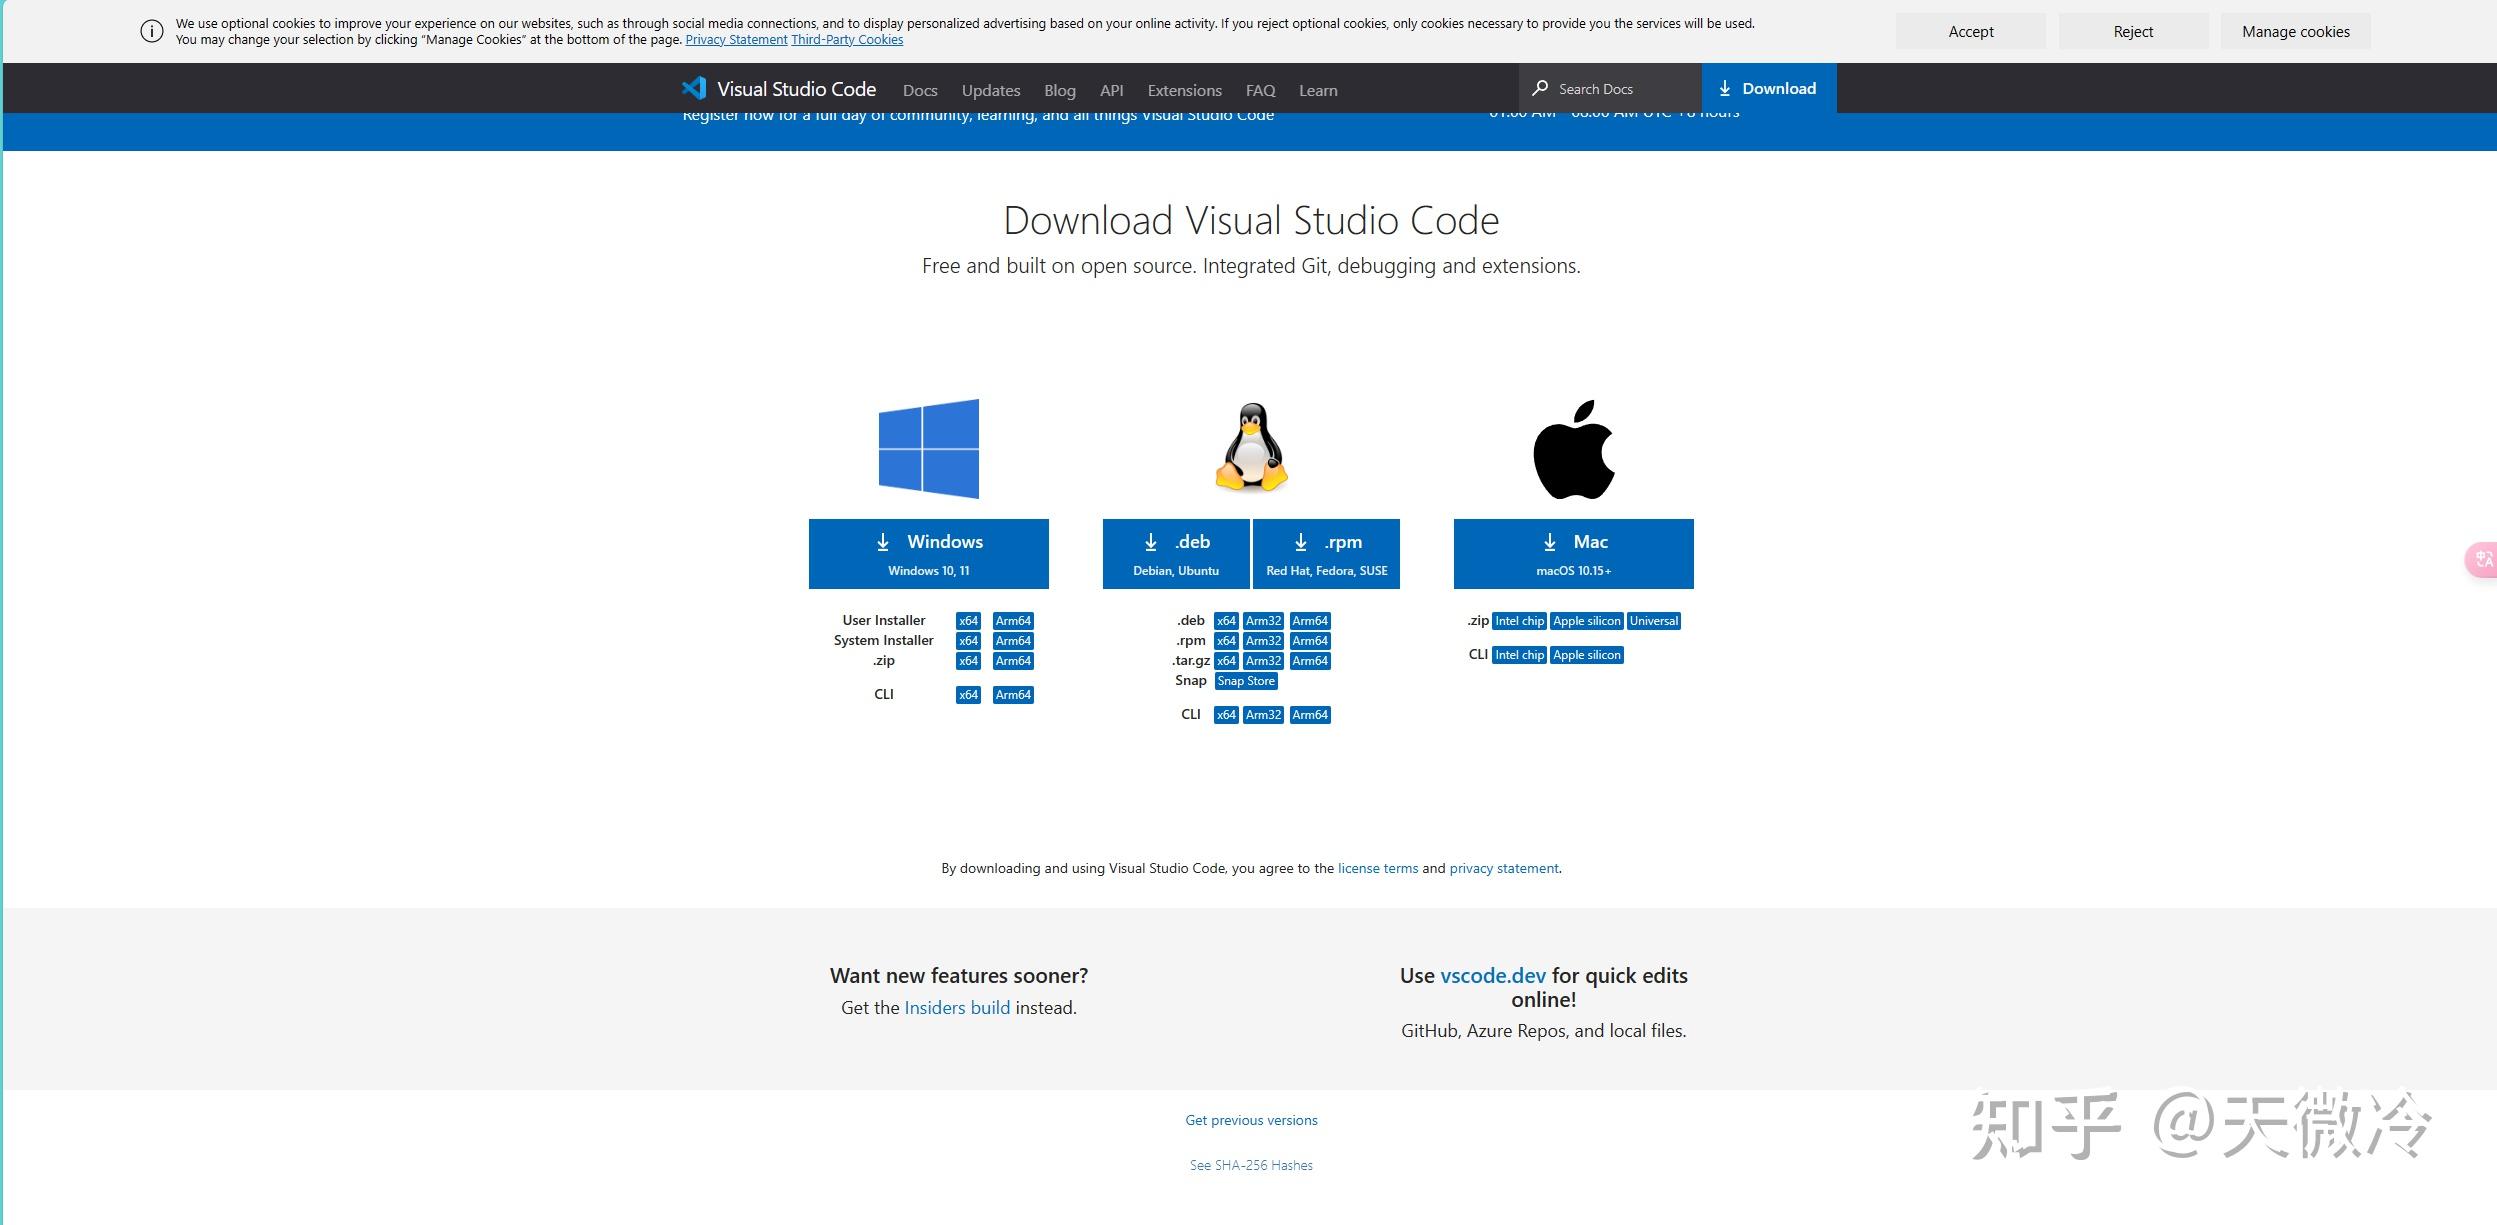Switch to the FAQ page
This screenshot has height=1225, width=2497.
pyautogui.click(x=1260, y=89)
